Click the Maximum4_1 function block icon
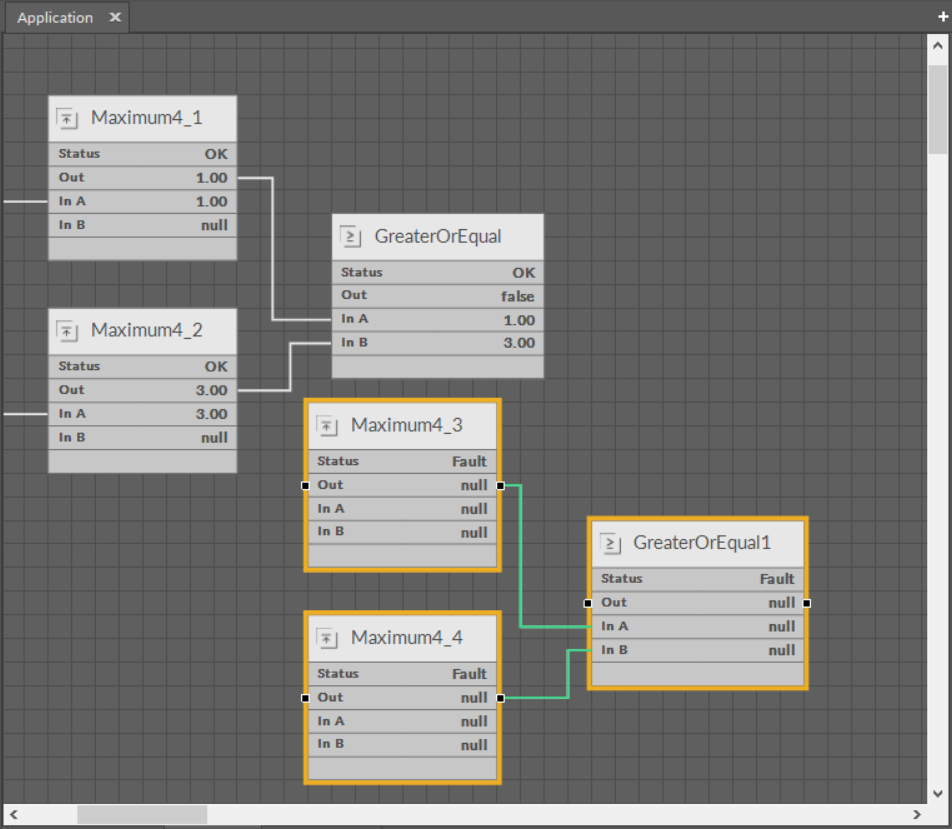The width and height of the screenshot is (952, 829). click(68, 117)
